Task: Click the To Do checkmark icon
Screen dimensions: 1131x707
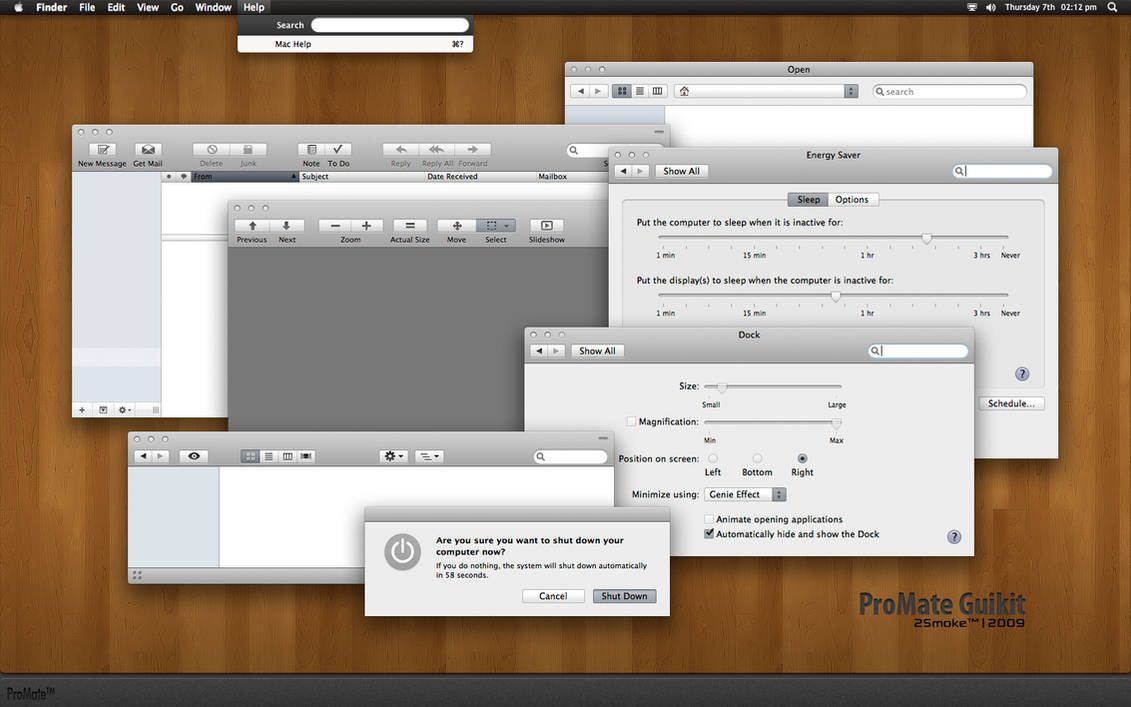Action: point(338,149)
